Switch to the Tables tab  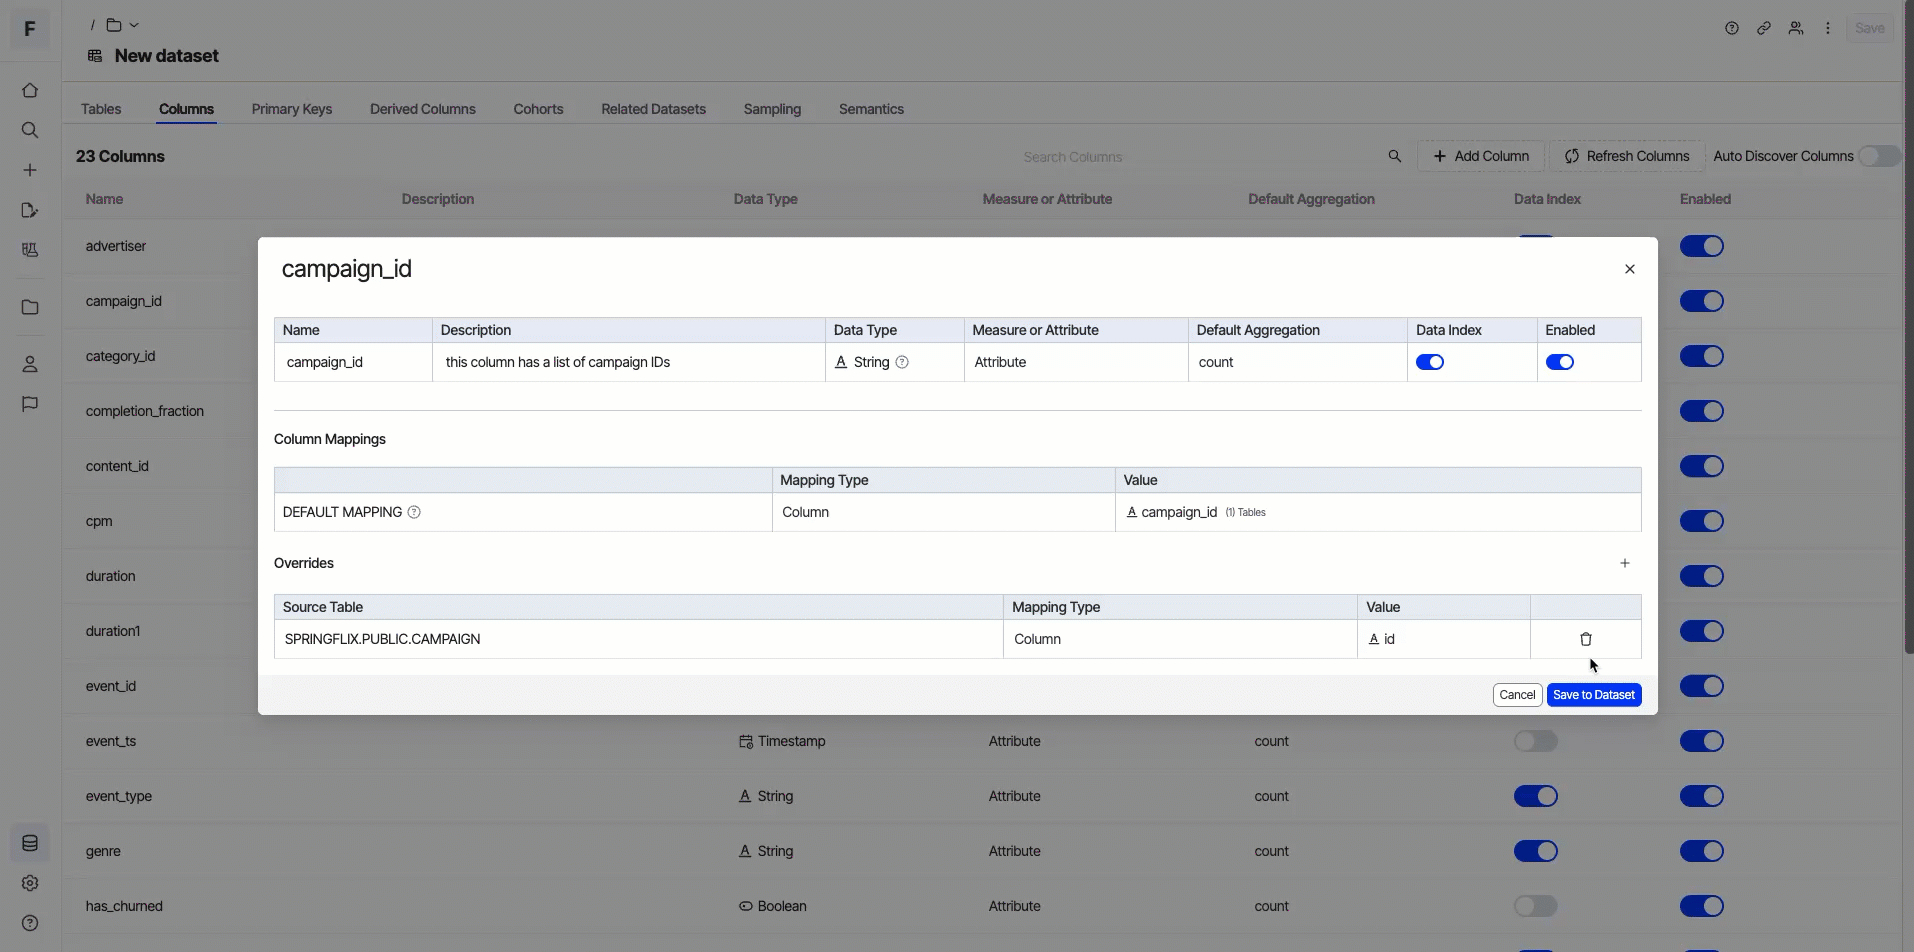[x=101, y=109]
